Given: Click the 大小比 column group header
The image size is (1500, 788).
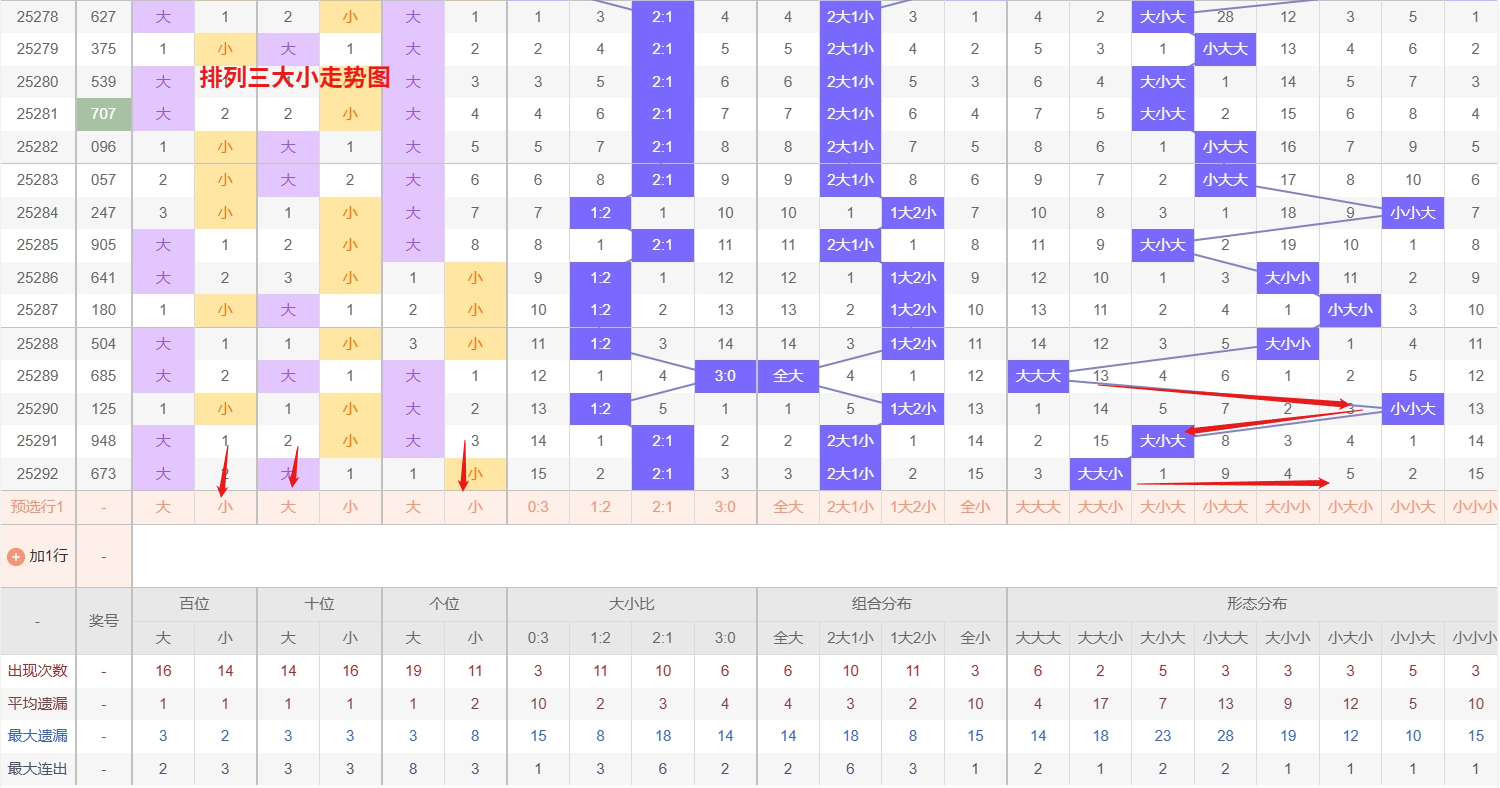Looking at the screenshot, I should [x=631, y=604].
